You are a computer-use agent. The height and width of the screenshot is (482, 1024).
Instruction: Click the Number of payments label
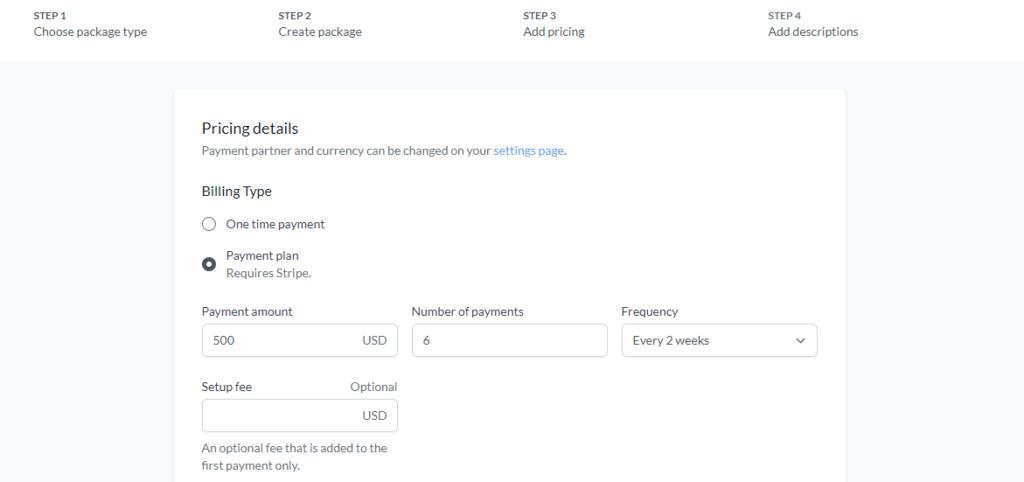click(468, 312)
